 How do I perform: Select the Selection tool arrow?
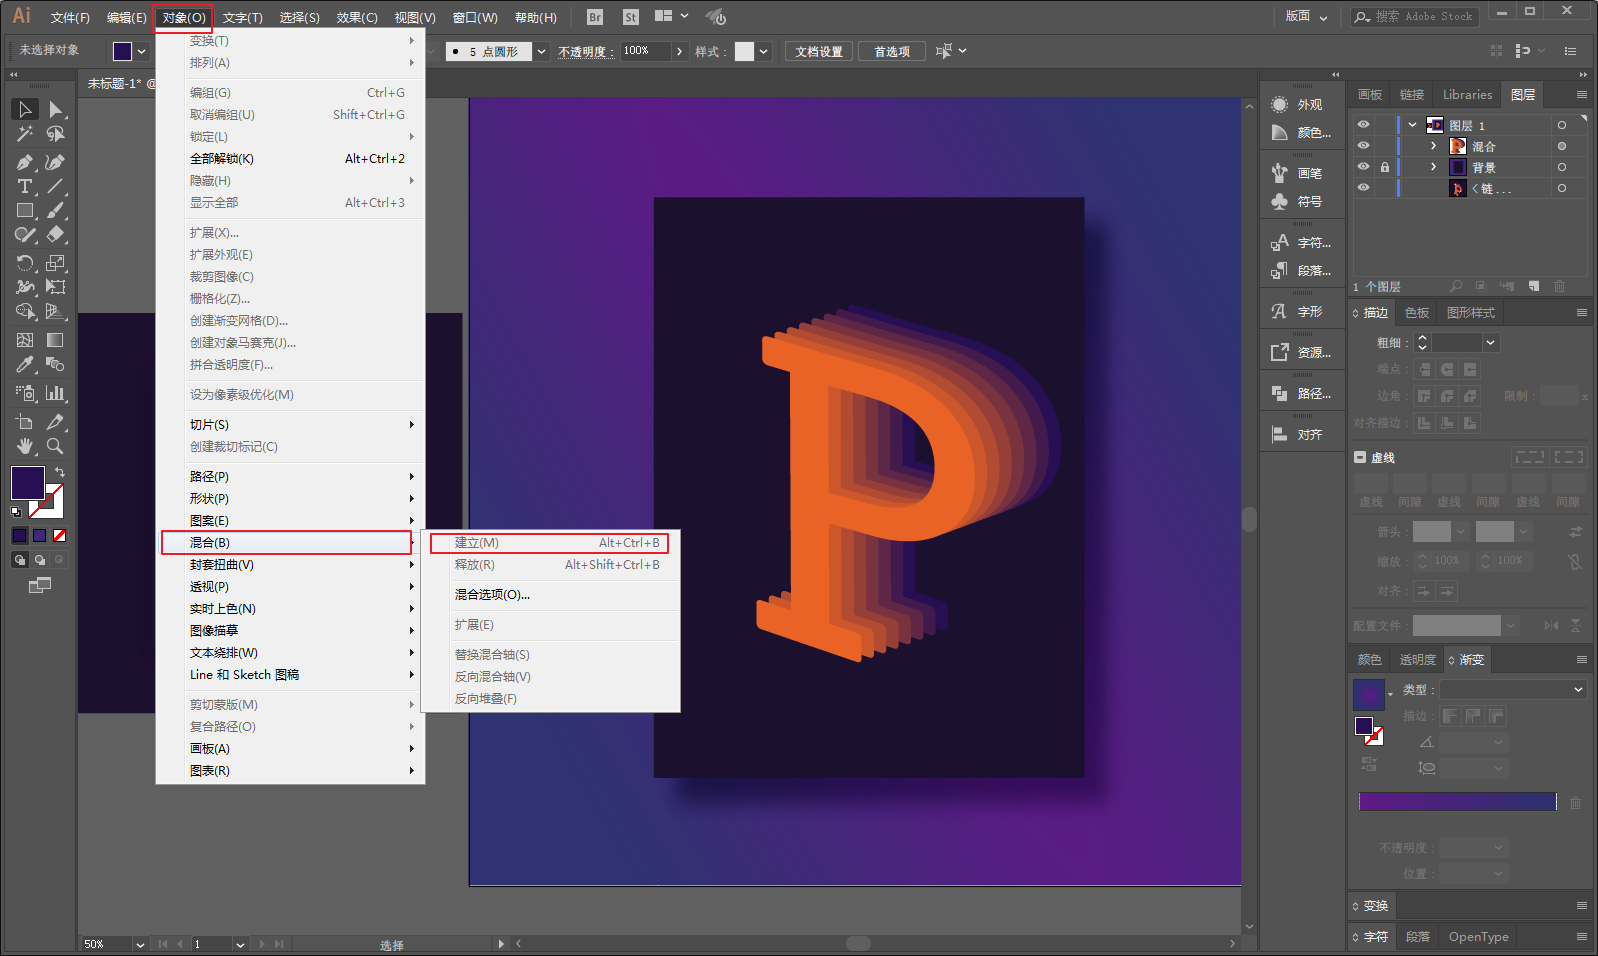25,109
